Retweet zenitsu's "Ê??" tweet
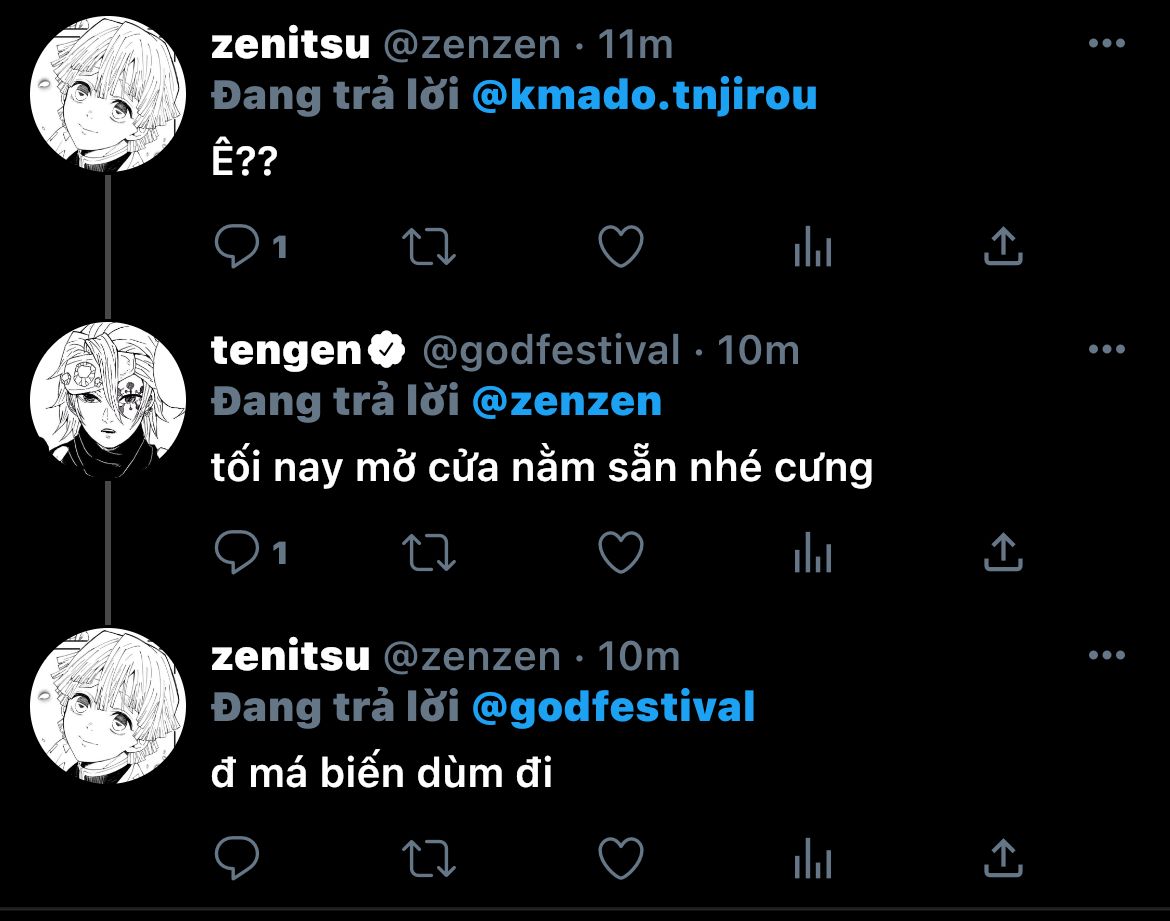The width and height of the screenshot is (1170, 921). [x=429, y=247]
